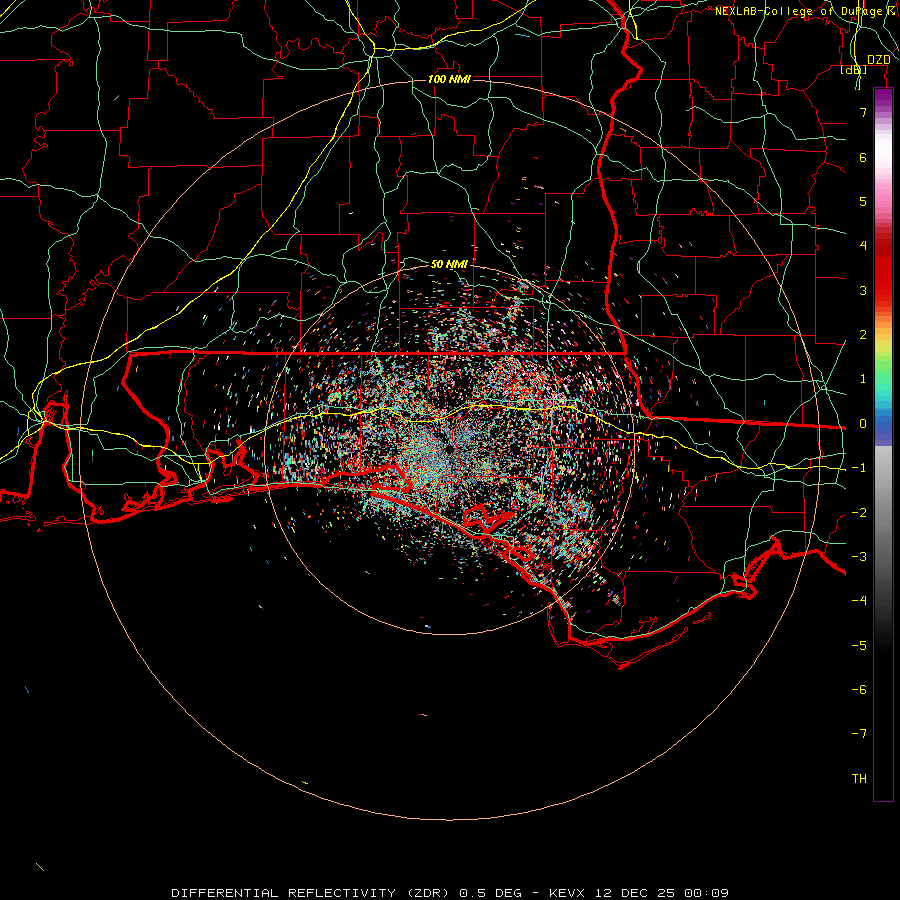Click the color scale value 6

tap(863, 157)
